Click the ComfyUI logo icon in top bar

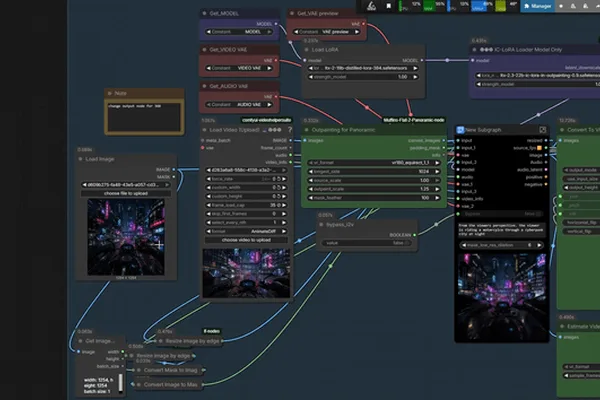point(371,5)
